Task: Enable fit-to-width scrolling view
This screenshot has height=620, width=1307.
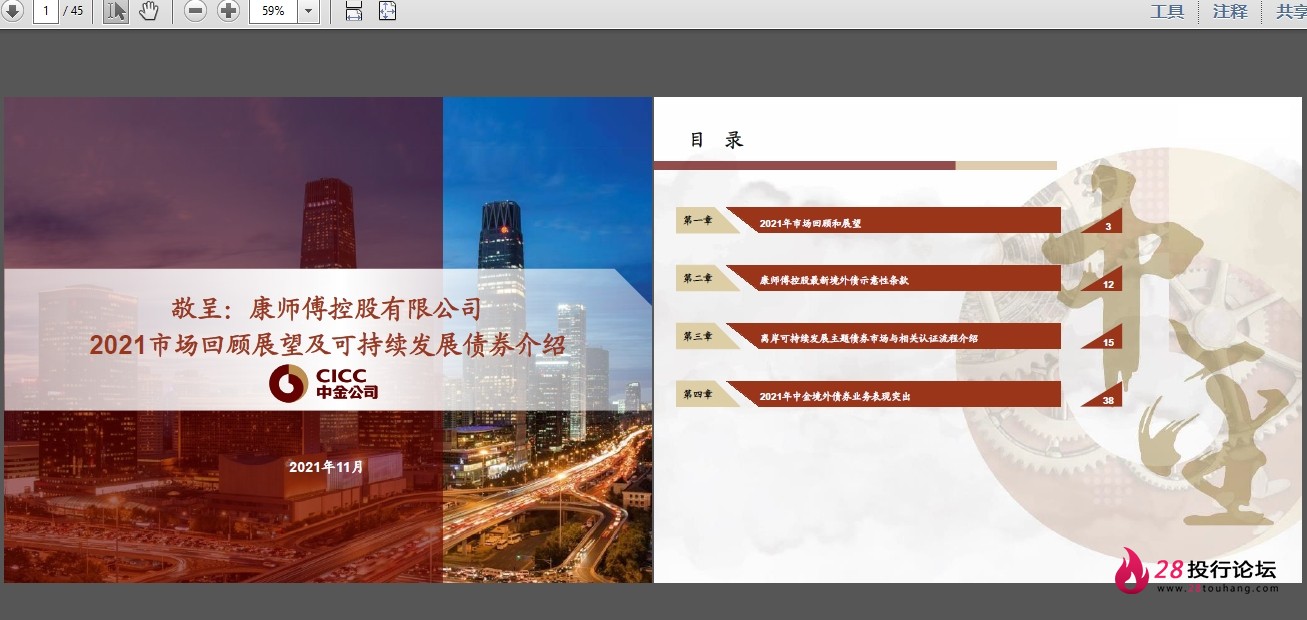Action: (x=353, y=11)
